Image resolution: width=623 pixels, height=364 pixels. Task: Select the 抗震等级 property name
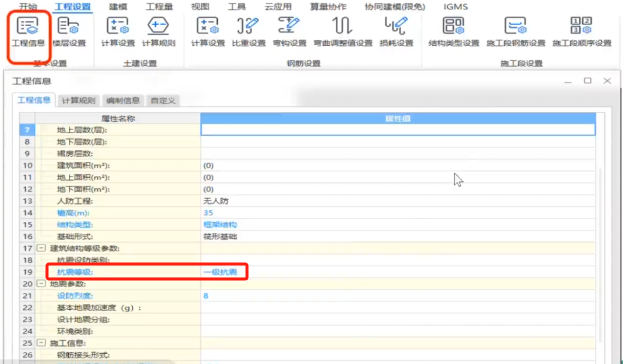(75, 272)
